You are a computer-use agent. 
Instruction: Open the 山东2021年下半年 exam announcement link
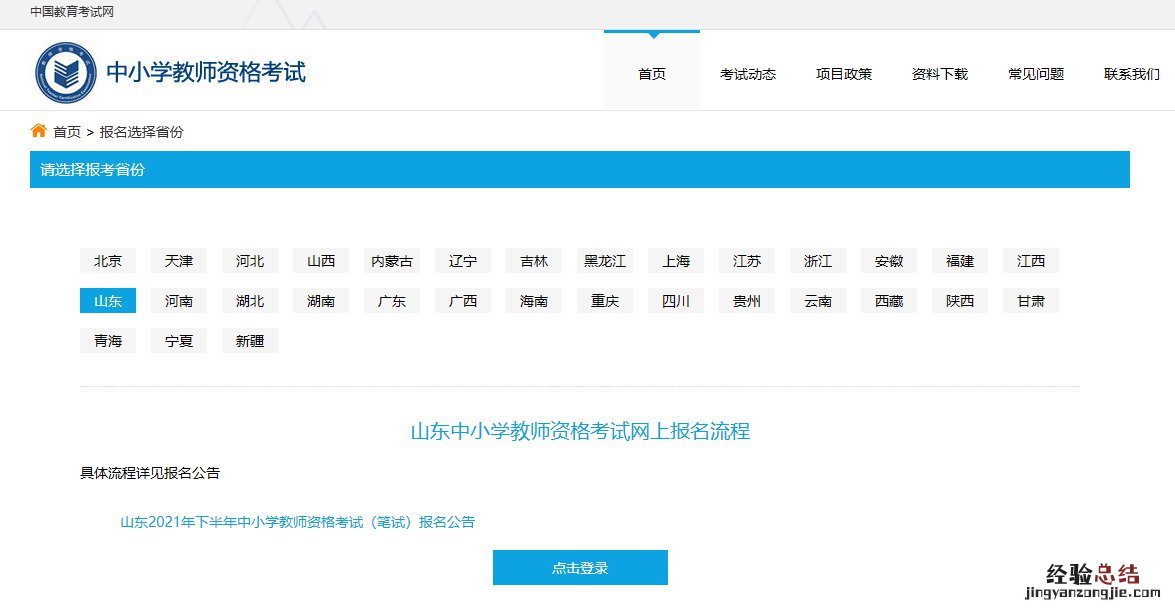[x=297, y=522]
